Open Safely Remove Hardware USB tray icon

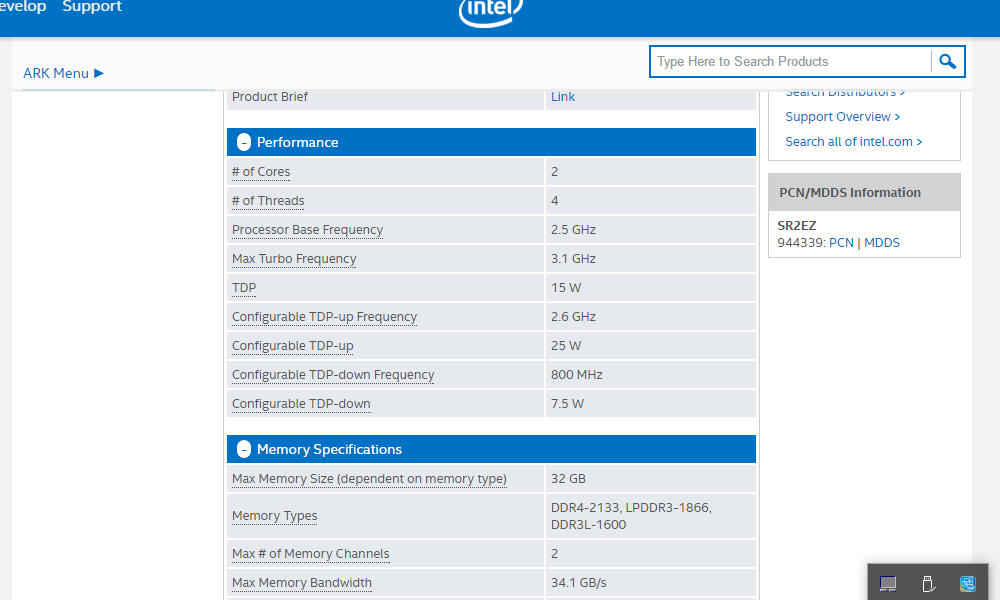click(929, 583)
